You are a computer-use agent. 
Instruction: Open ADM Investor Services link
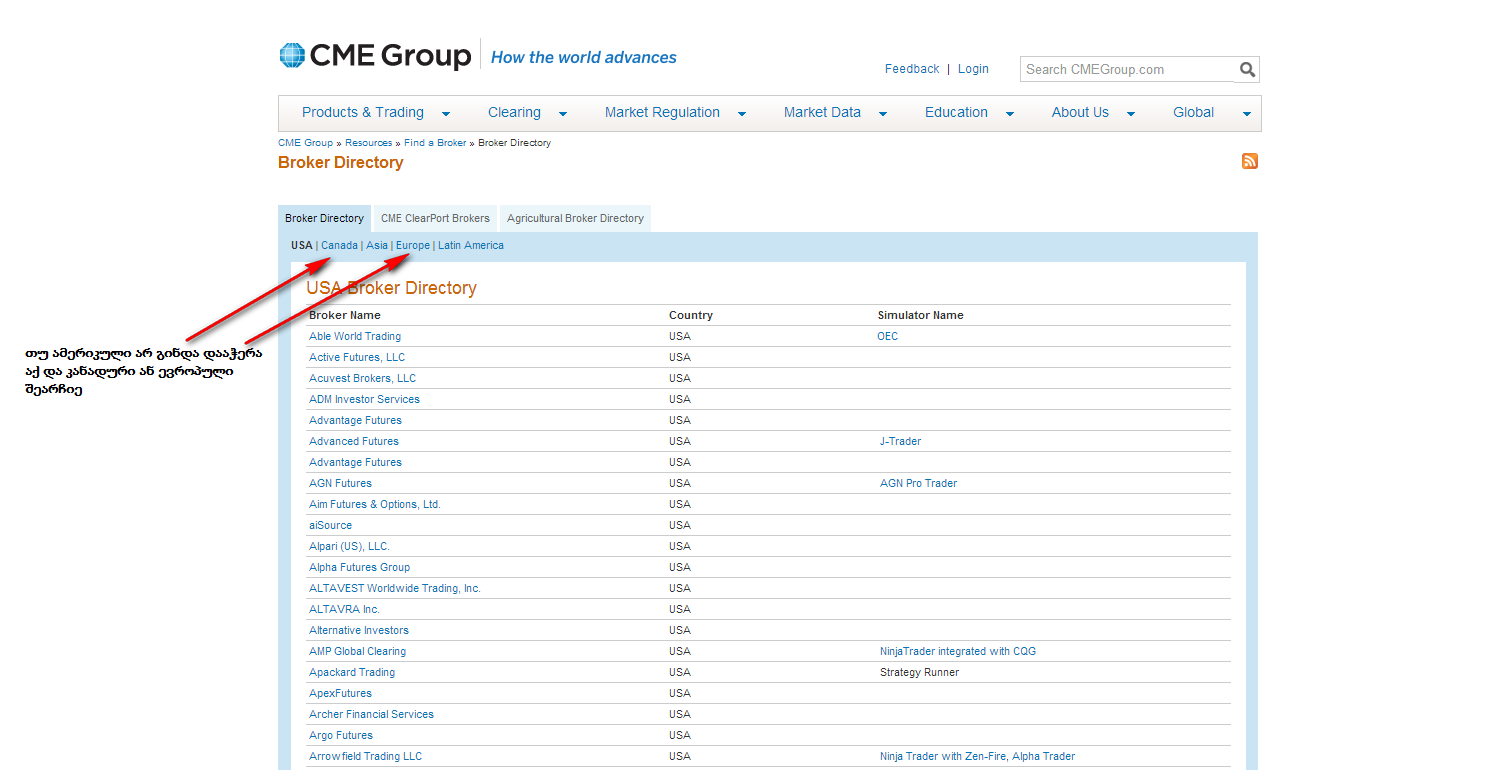(364, 399)
